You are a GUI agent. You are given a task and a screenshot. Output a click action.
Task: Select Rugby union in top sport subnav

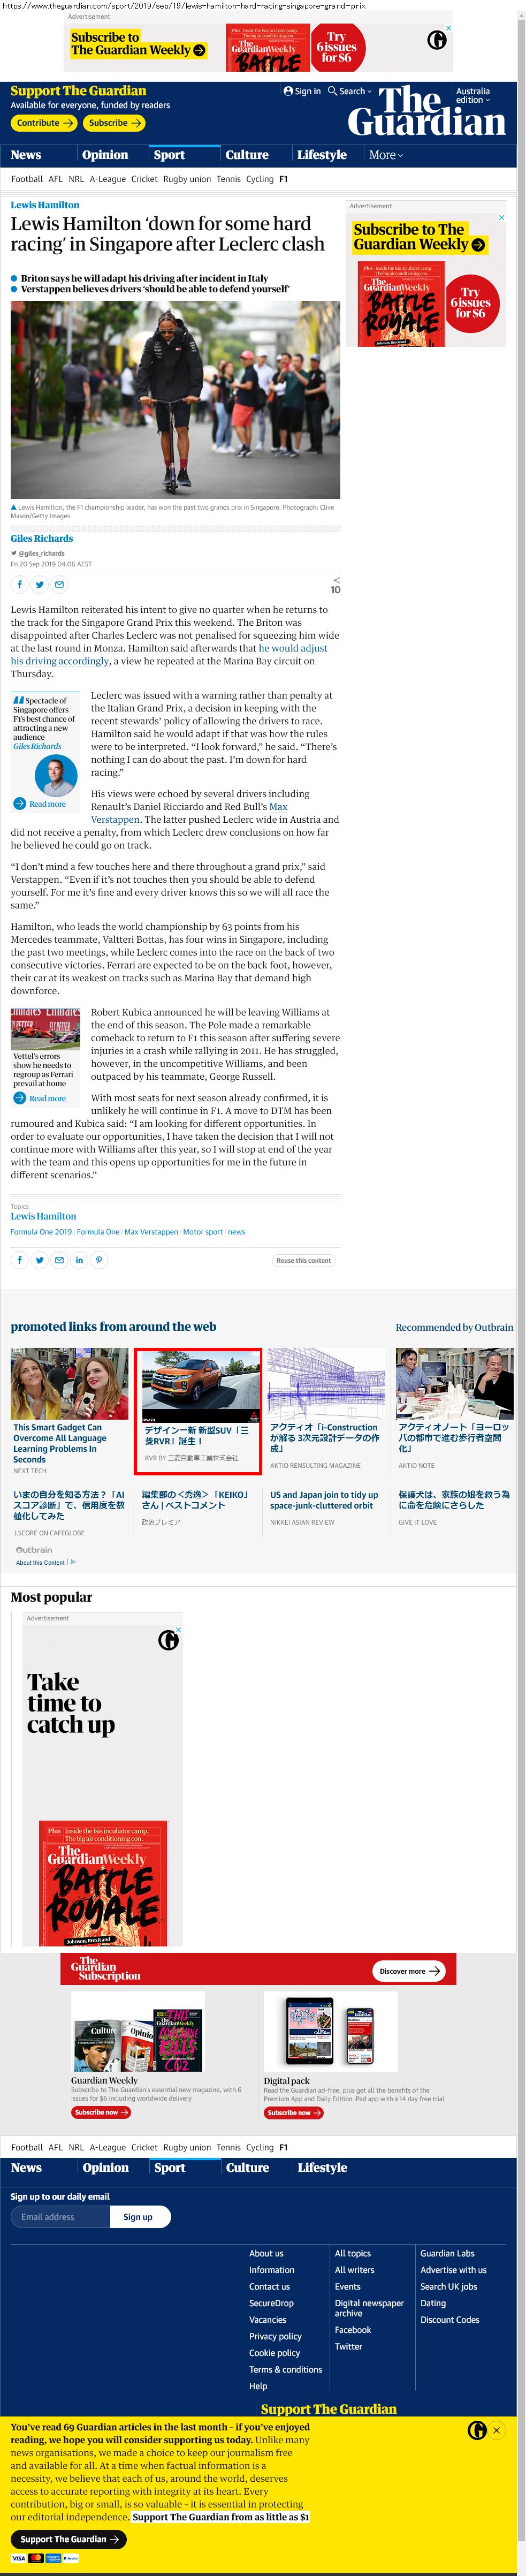[187, 179]
